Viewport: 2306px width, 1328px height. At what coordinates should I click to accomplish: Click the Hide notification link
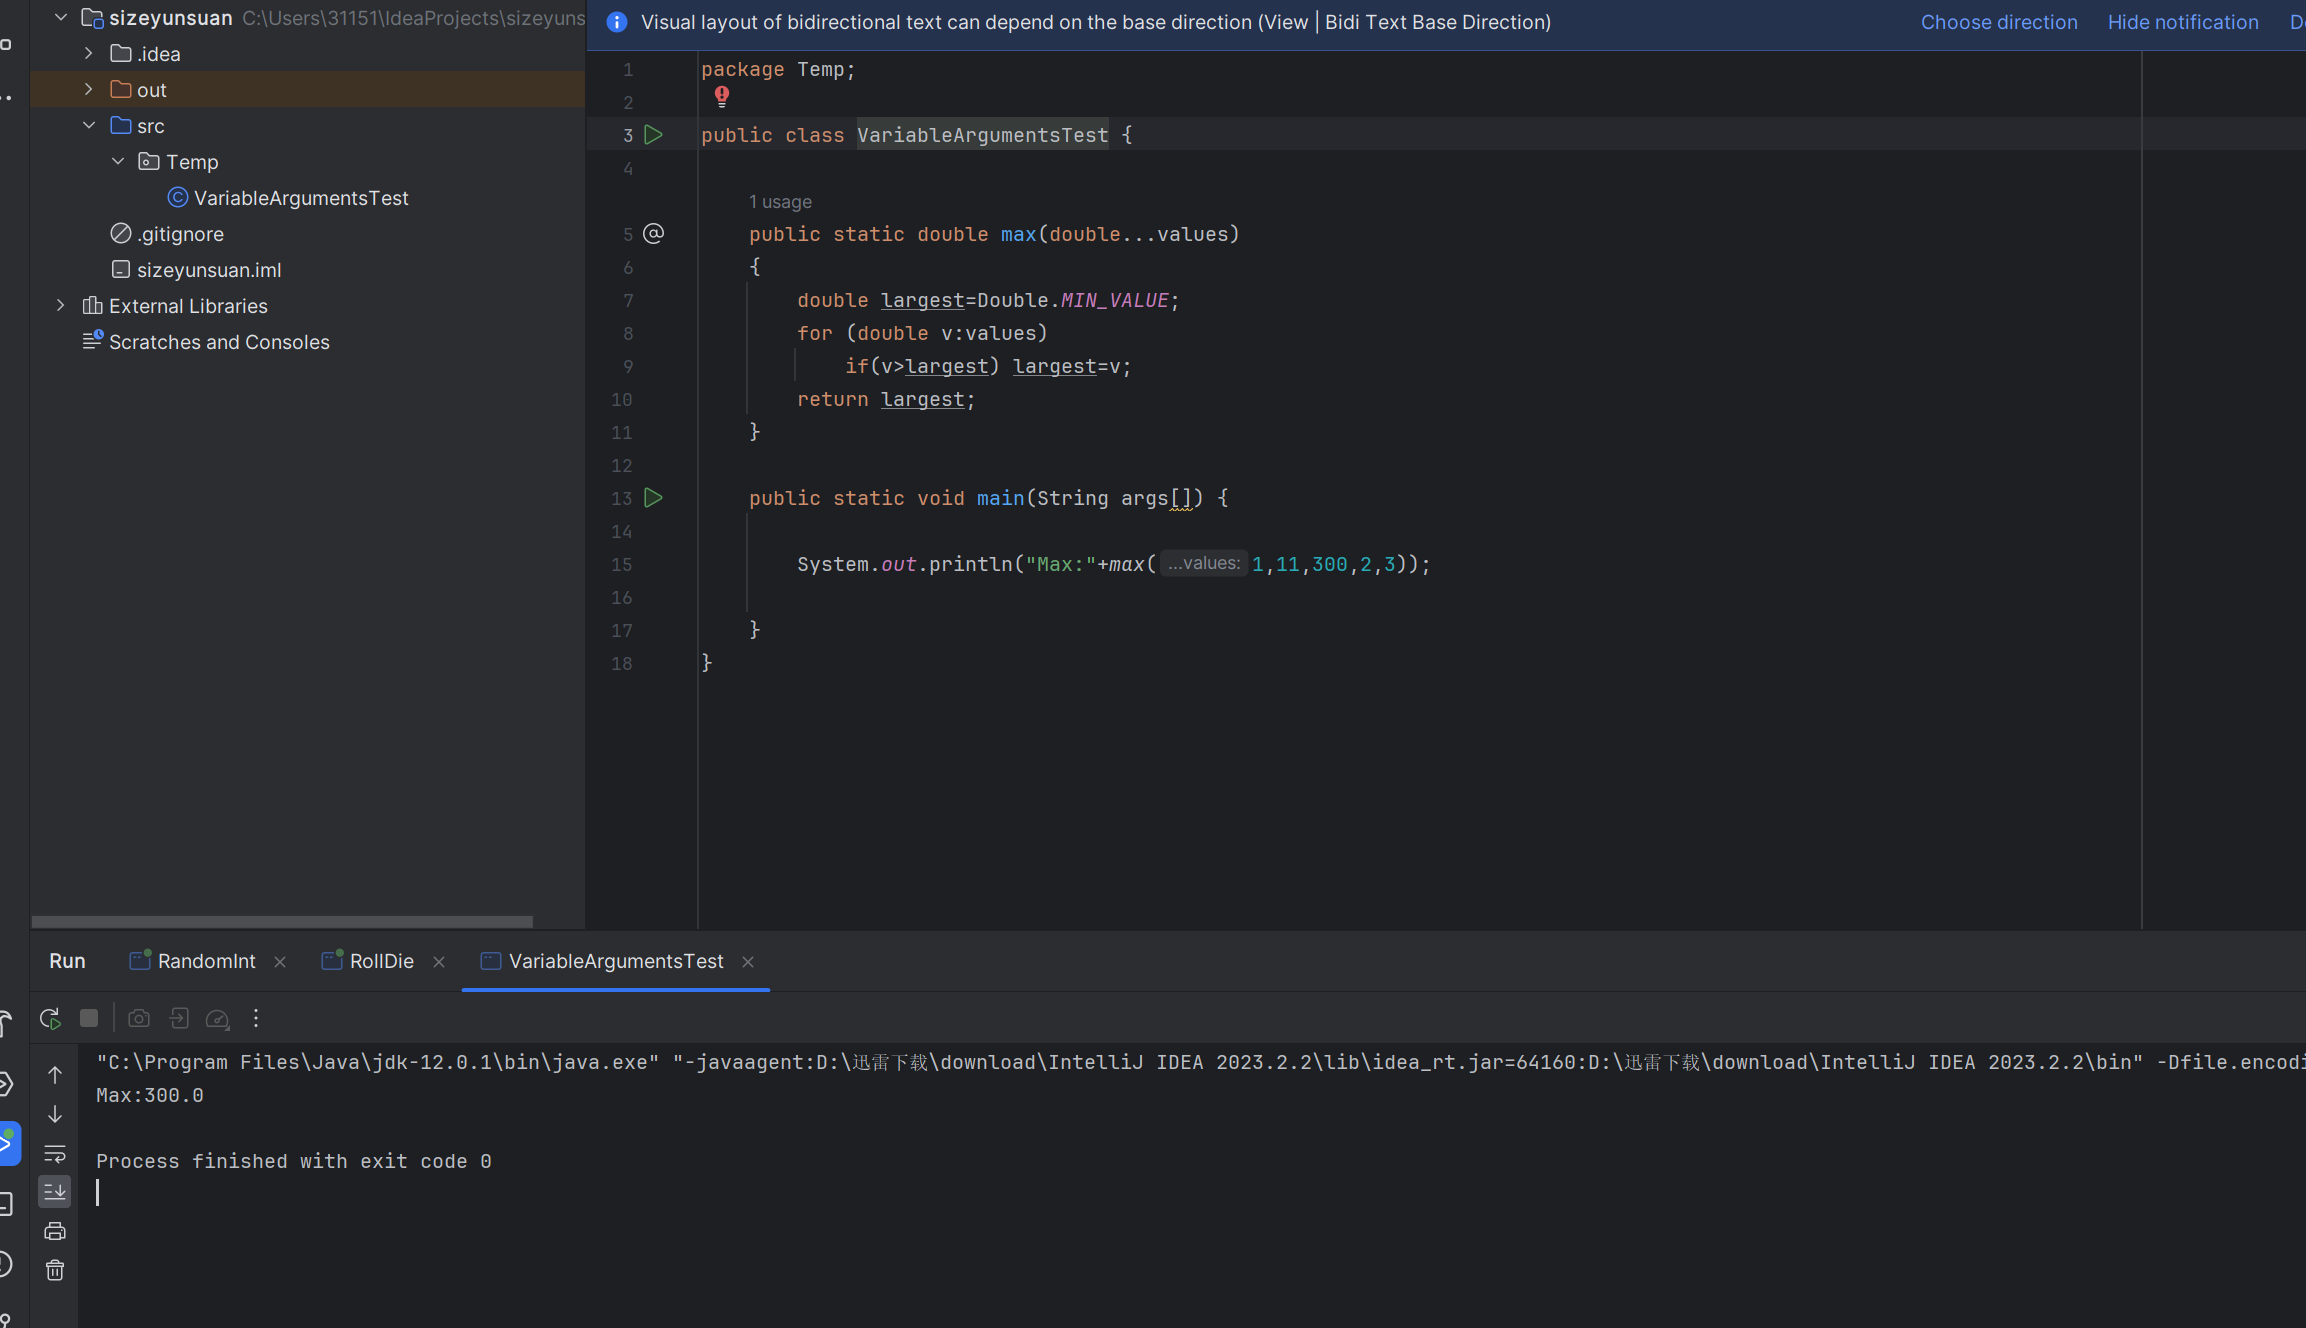pyautogui.click(x=2182, y=22)
